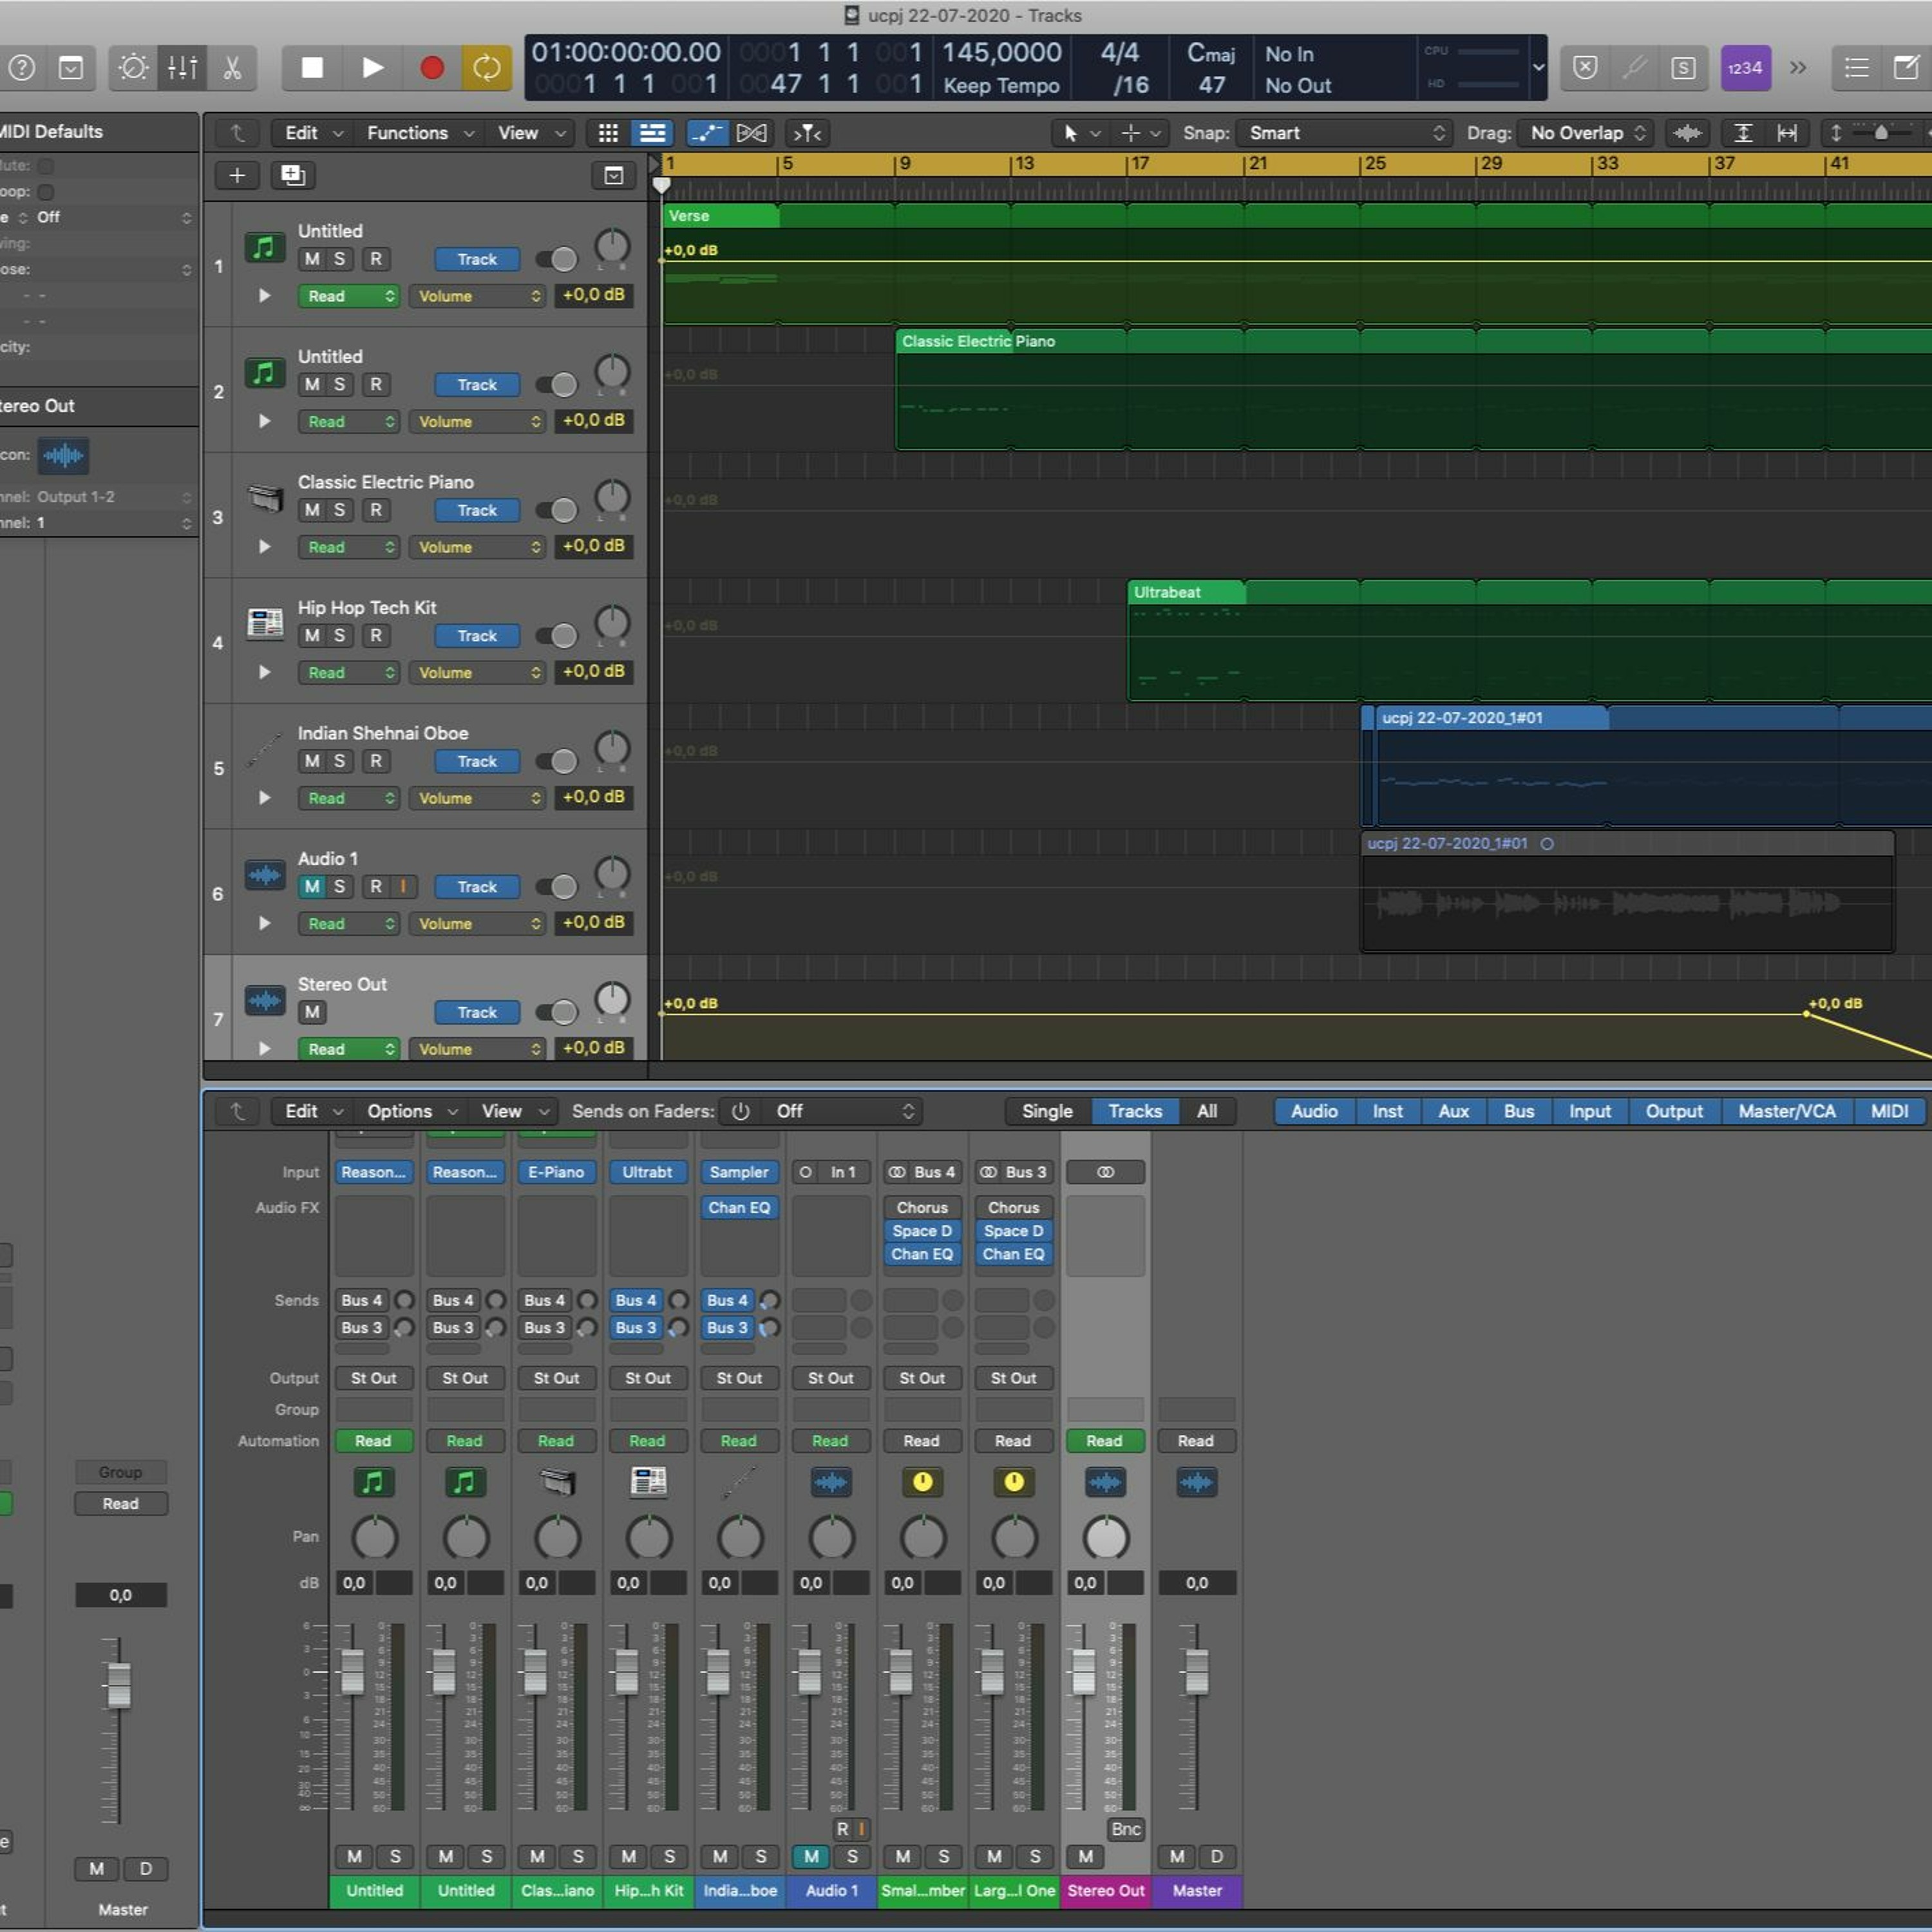
Task: Open the Snap Smart dropdown
Action: coord(1344,133)
